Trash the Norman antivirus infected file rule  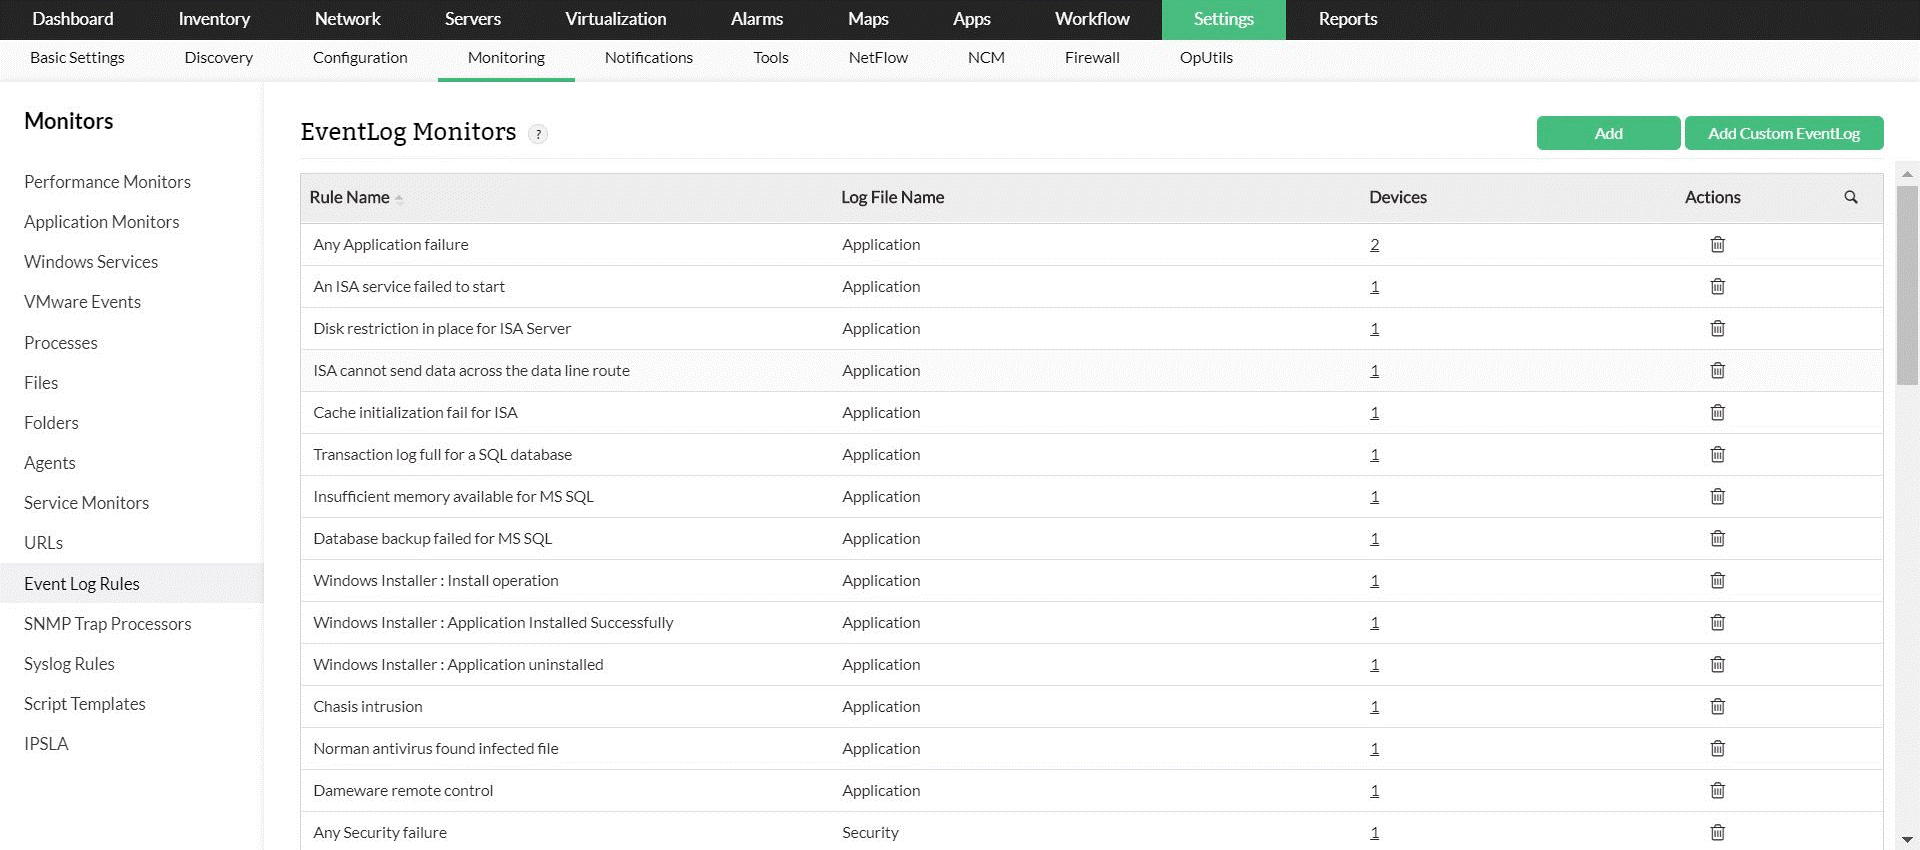coord(1717,748)
